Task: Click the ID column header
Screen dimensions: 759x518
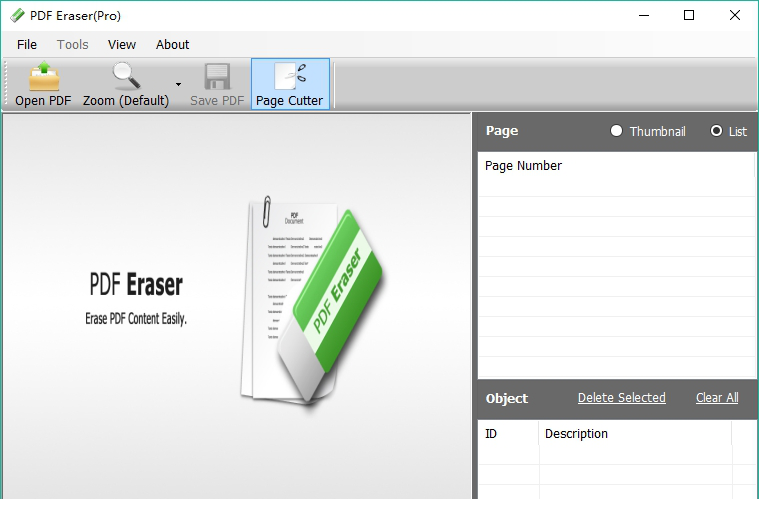Action: click(508, 434)
